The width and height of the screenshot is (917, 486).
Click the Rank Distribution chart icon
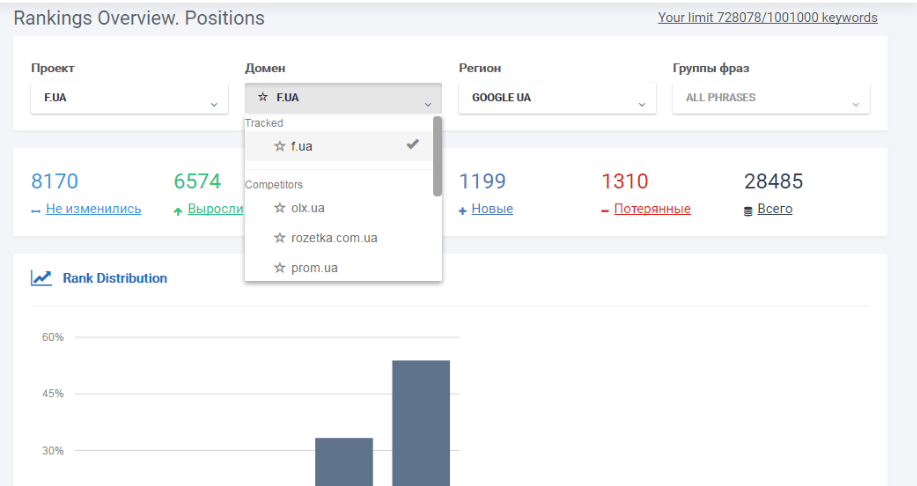click(41, 278)
